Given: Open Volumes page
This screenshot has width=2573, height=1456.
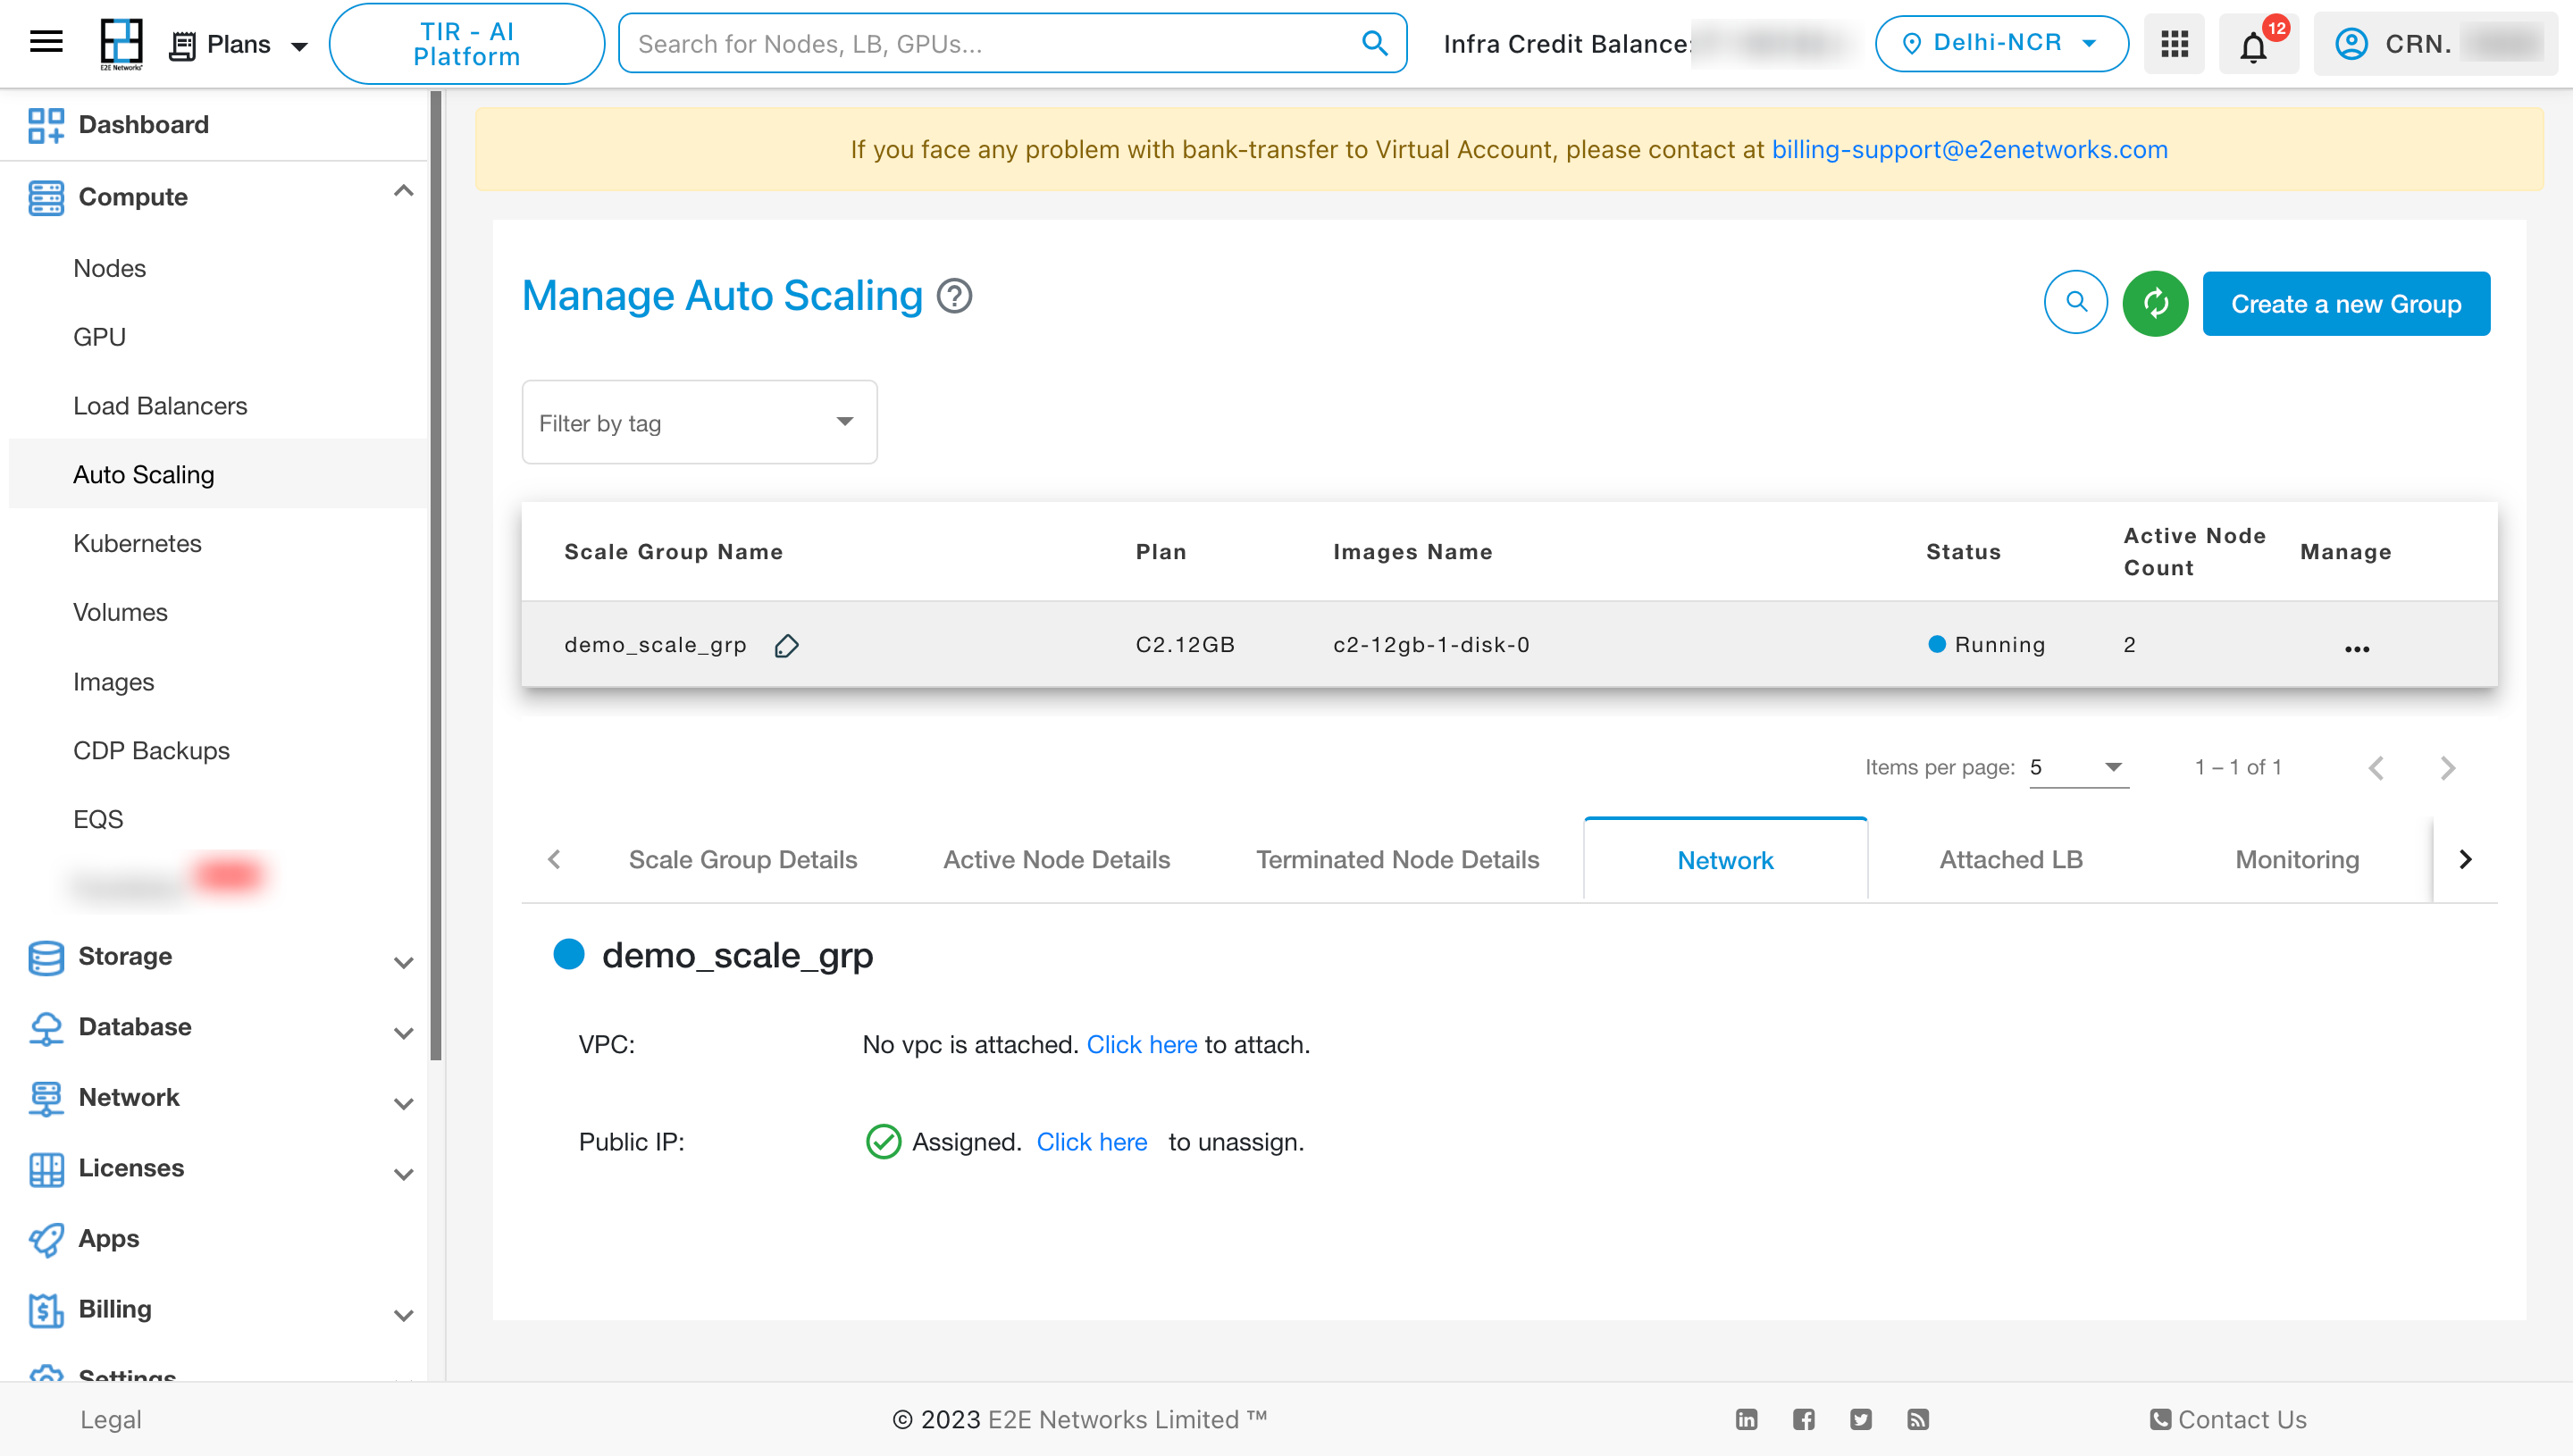Looking at the screenshot, I should [x=120, y=612].
